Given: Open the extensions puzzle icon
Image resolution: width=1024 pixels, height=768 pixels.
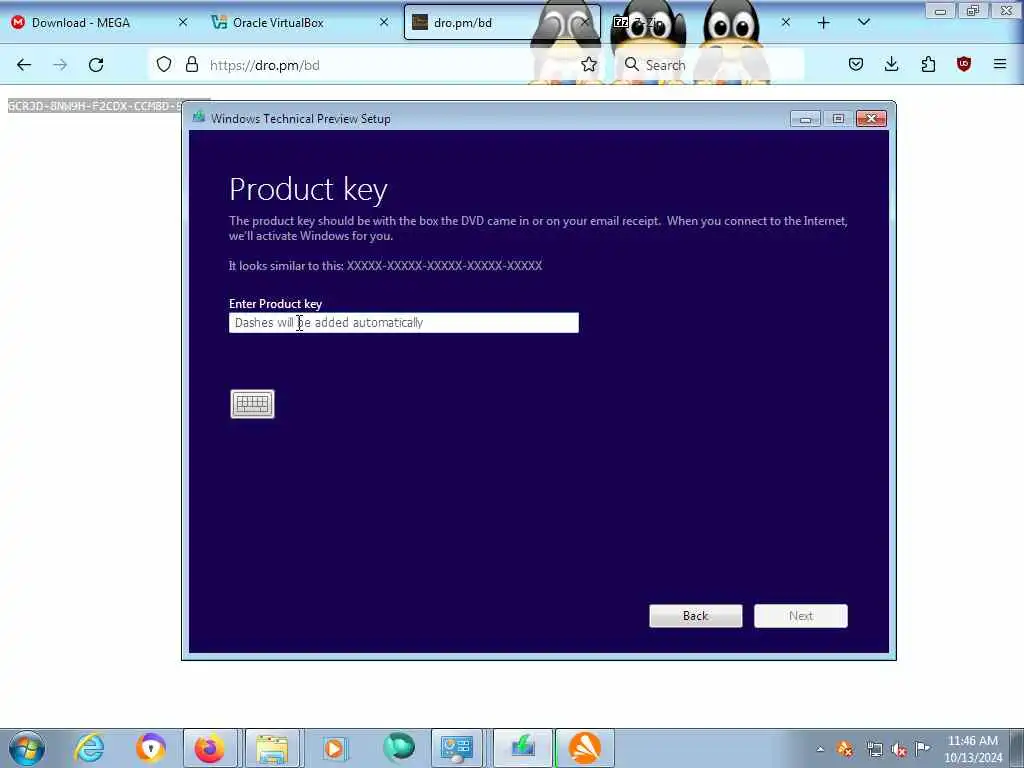Looking at the screenshot, I should [928, 64].
